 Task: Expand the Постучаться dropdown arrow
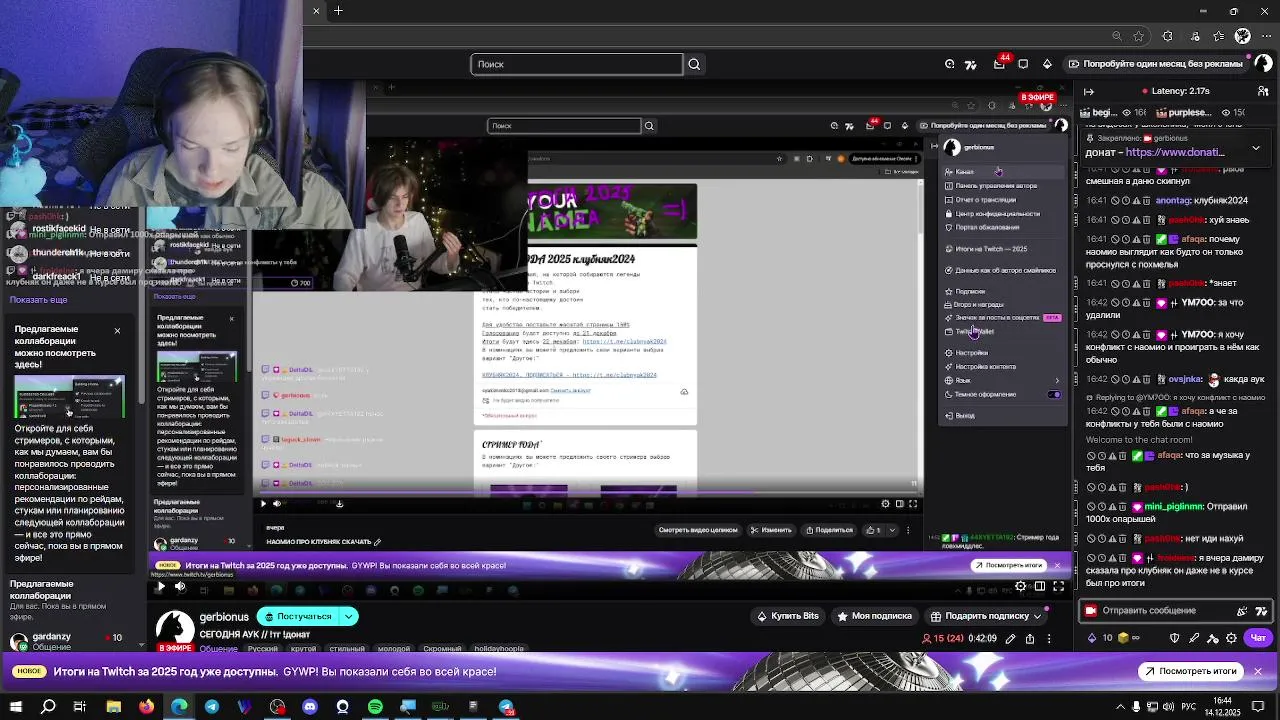[x=348, y=616]
